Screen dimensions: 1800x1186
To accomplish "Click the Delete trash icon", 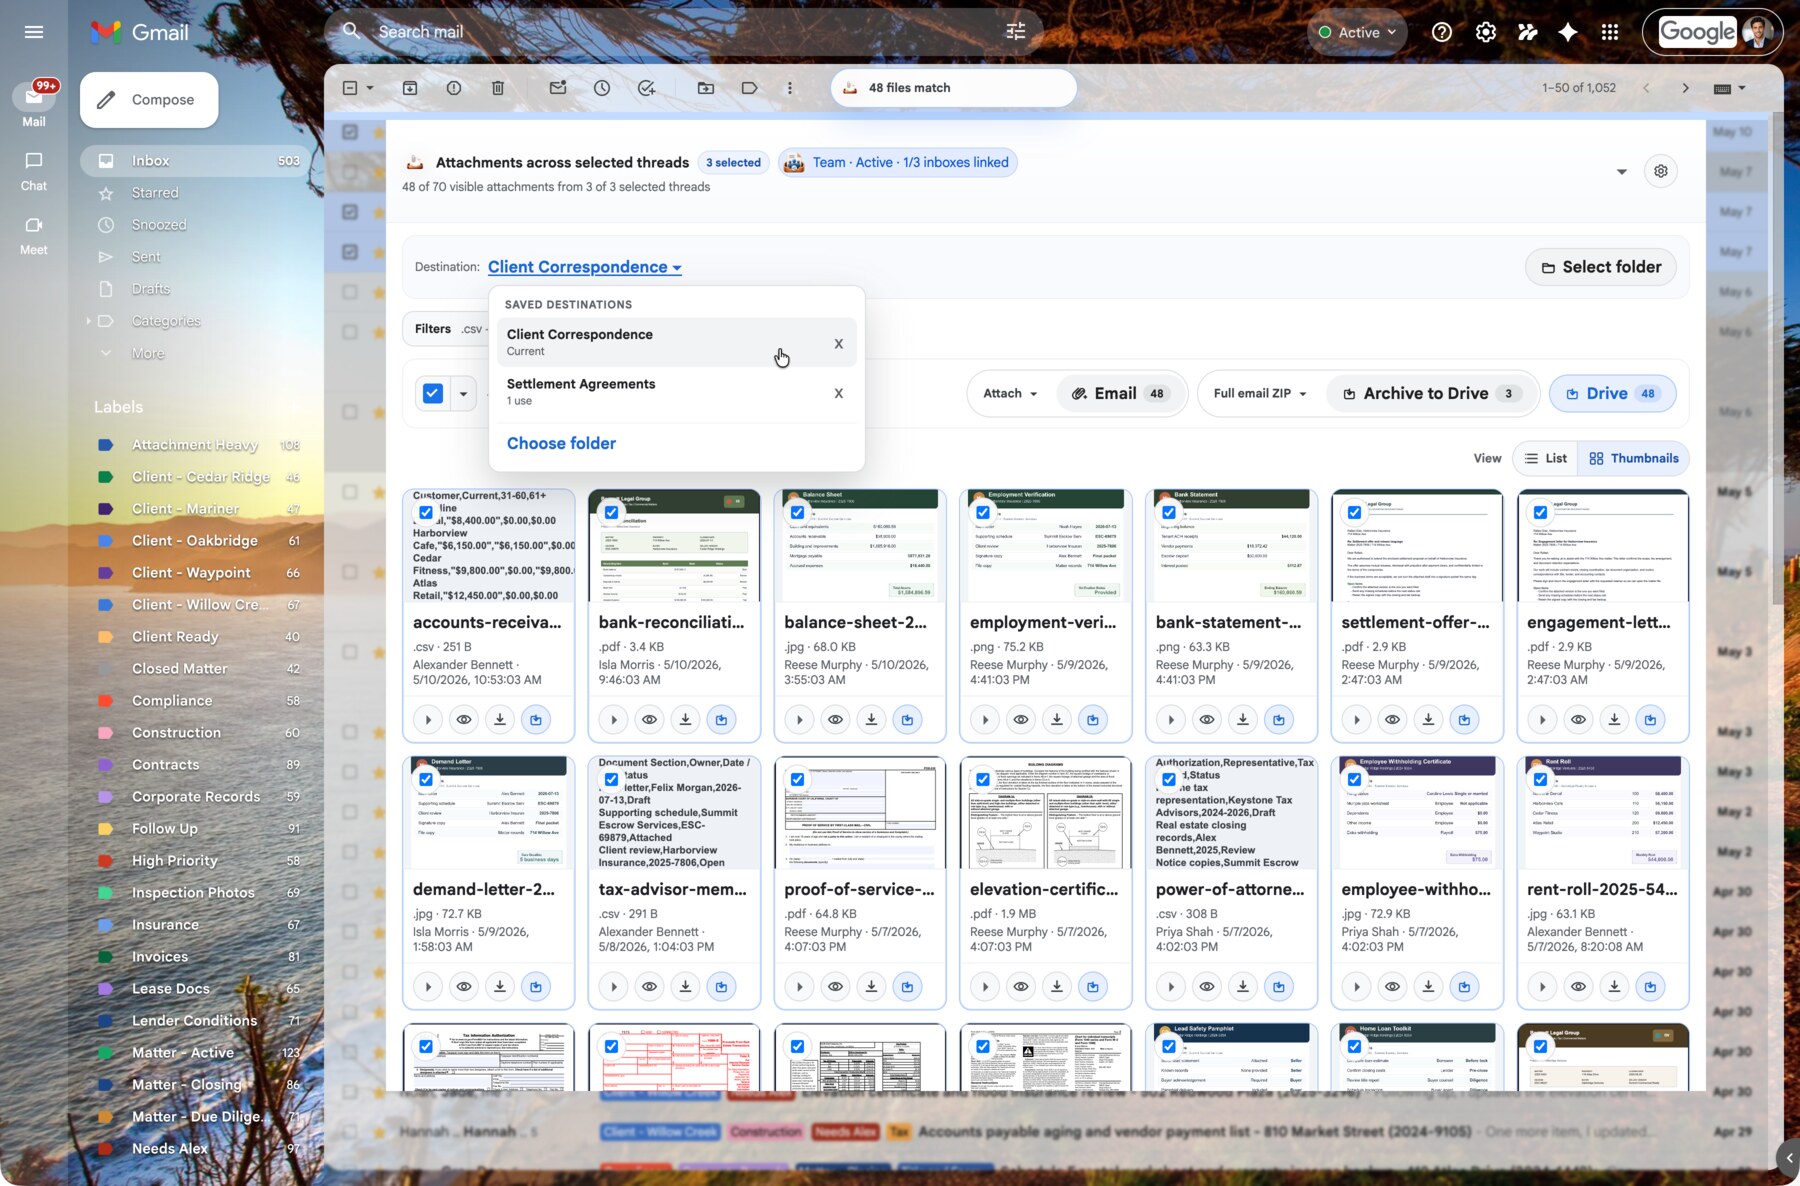I will tap(498, 88).
